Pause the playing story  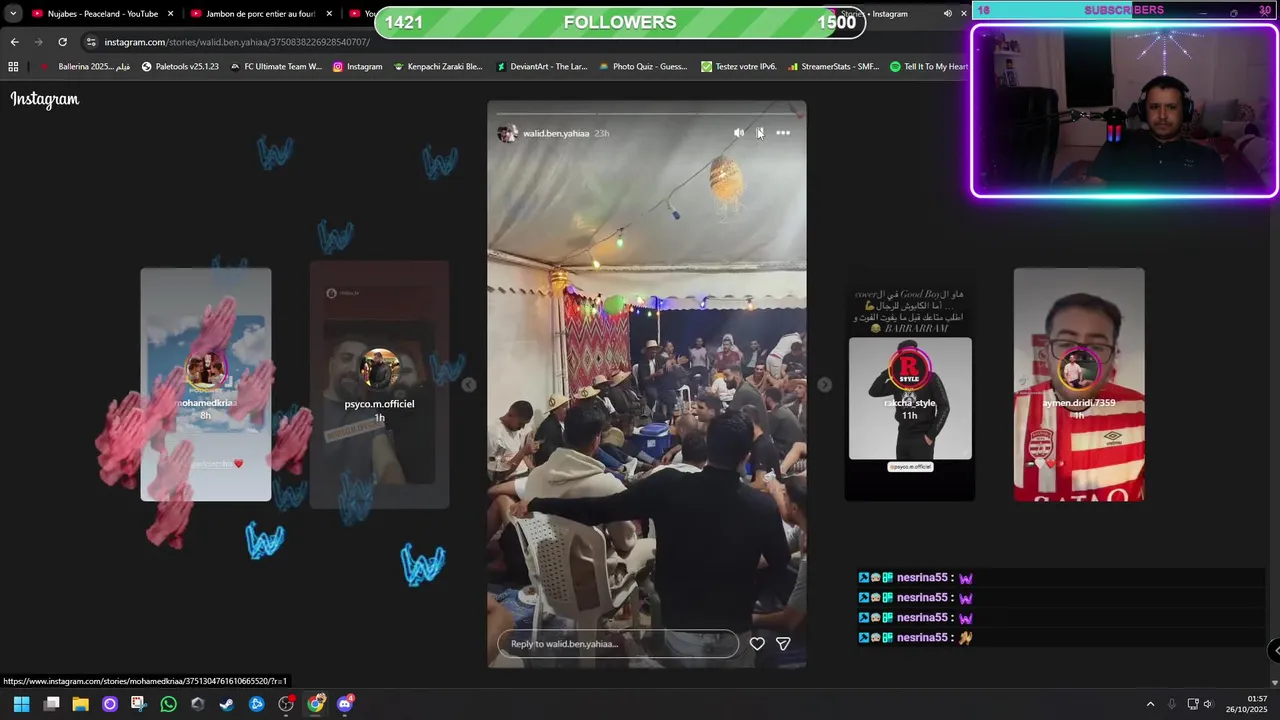[760, 133]
